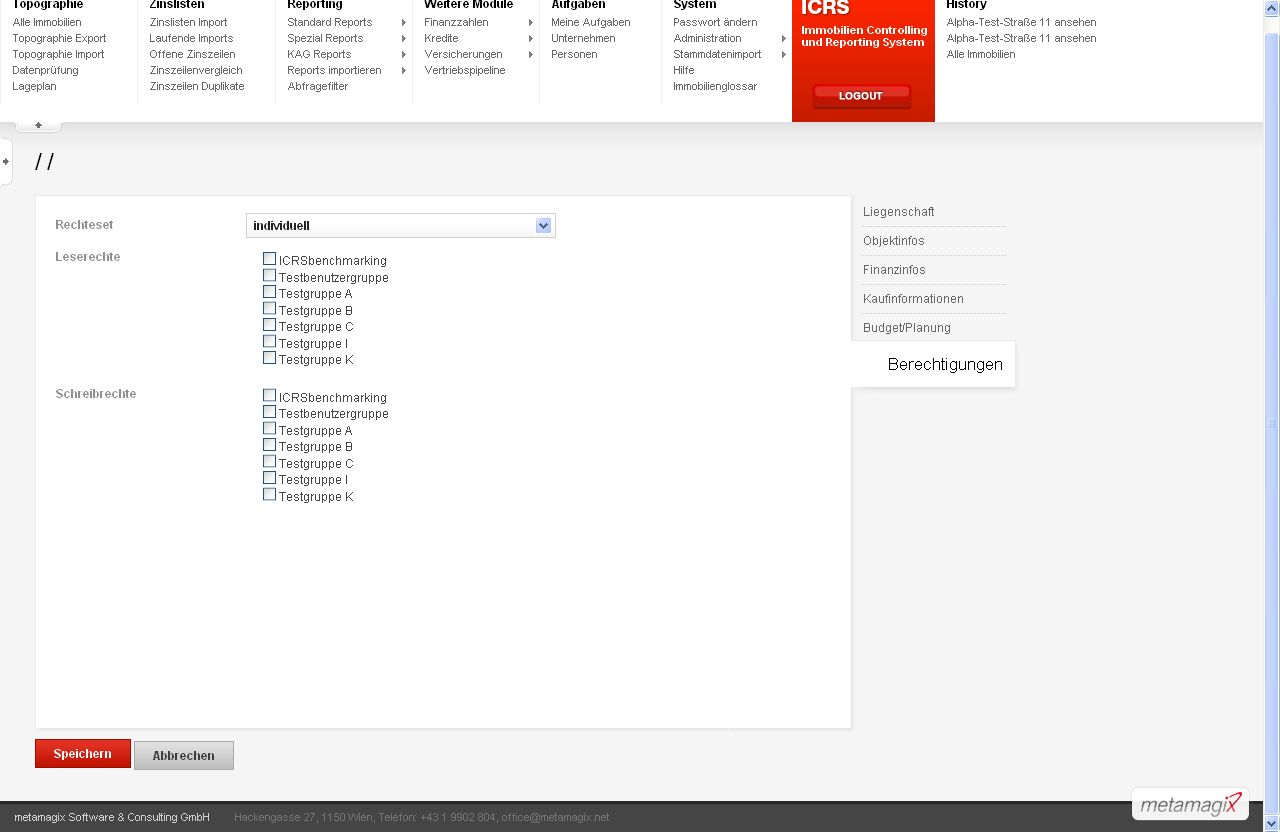Tick Schreibrechte Testgruppe B checkbox
1280x832 pixels.
pos(269,445)
